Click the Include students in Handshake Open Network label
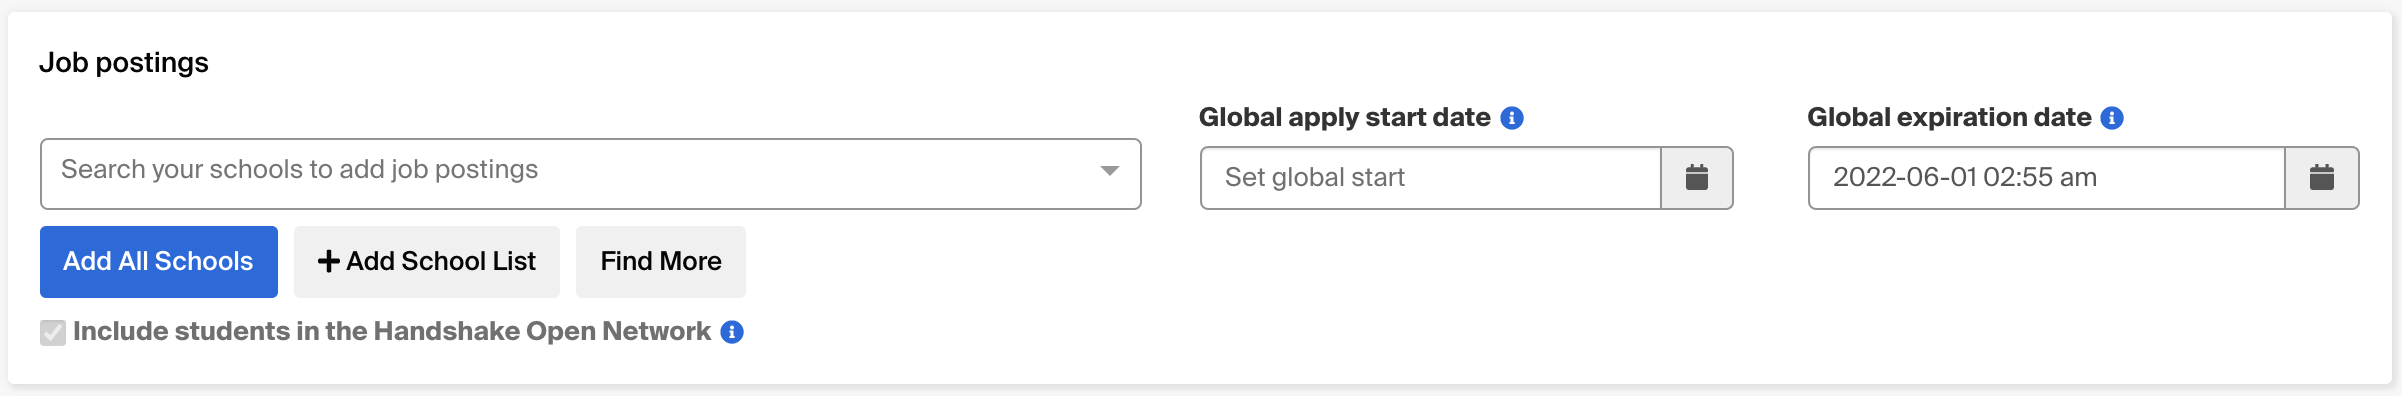 (x=392, y=332)
